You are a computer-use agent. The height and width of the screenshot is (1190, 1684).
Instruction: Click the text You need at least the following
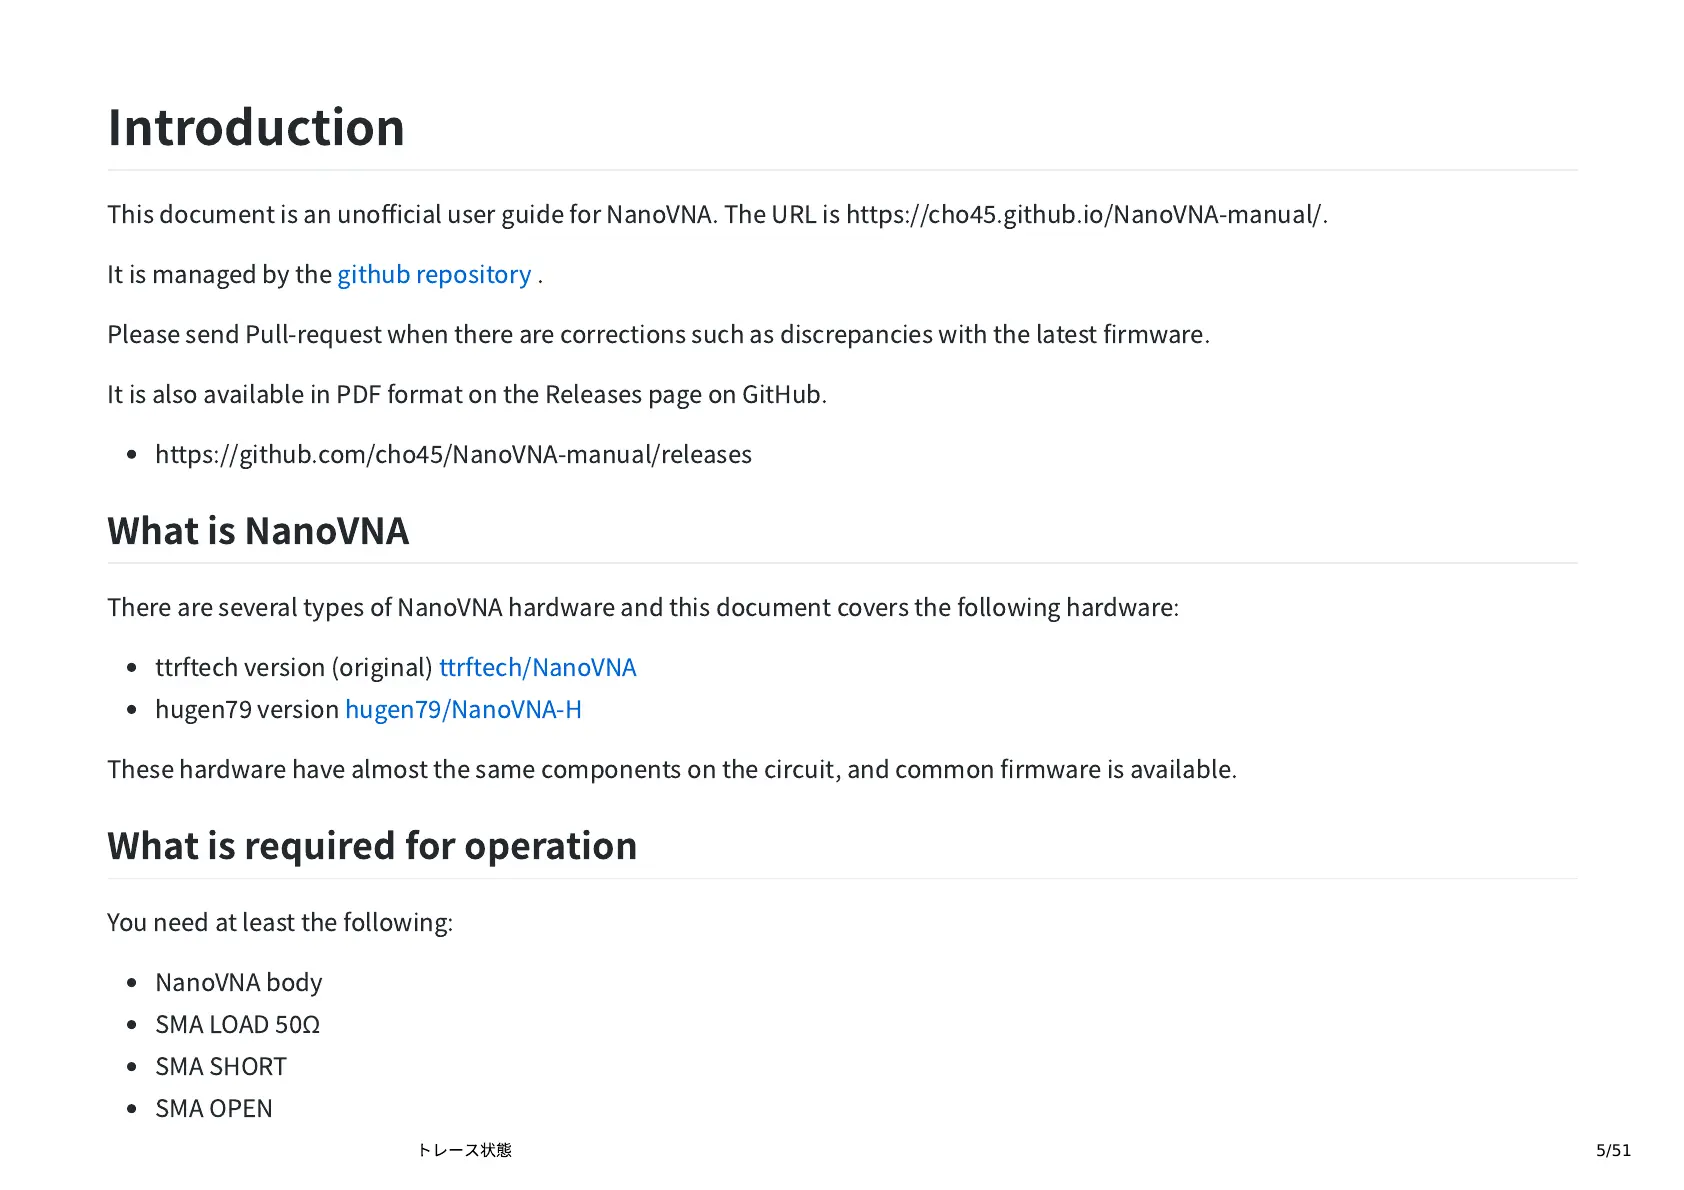tap(280, 923)
